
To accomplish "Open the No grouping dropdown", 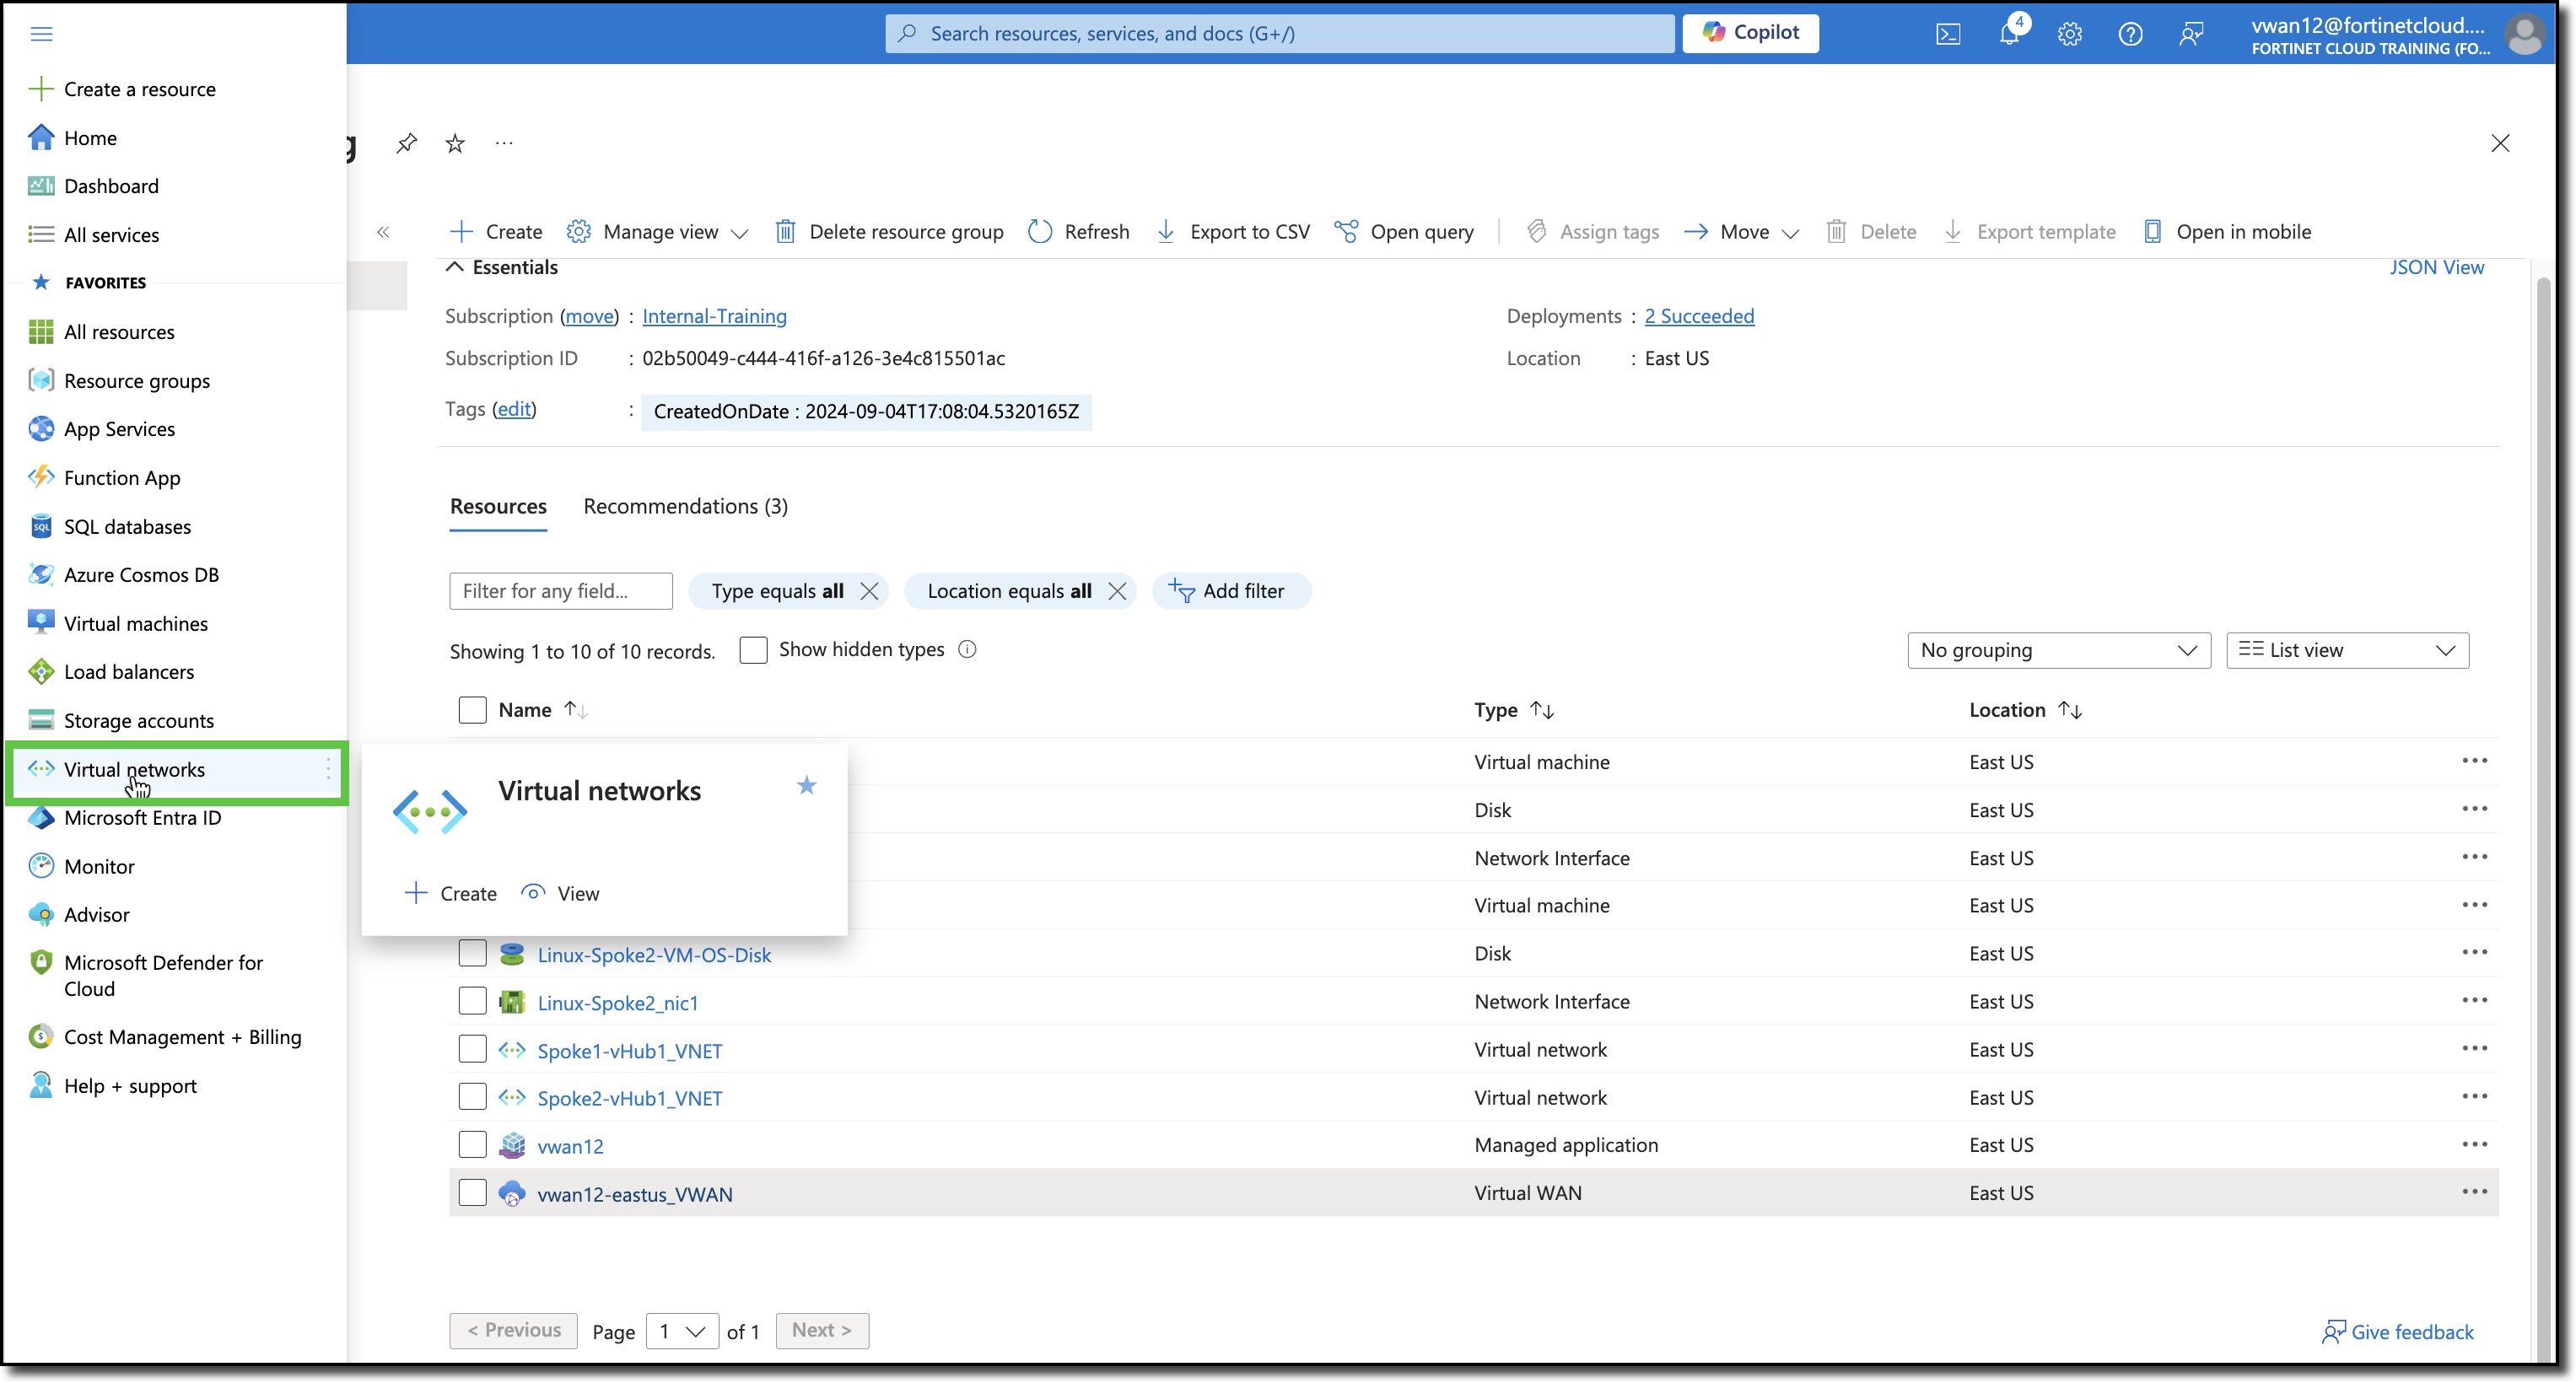I will [2058, 650].
